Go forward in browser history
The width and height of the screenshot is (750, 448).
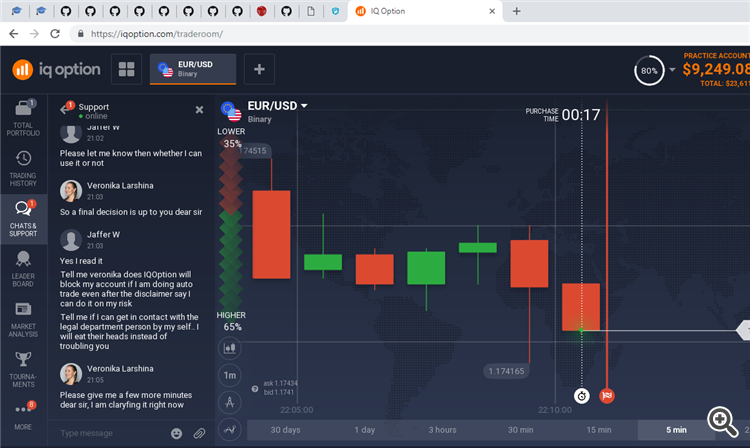(34, 34)
